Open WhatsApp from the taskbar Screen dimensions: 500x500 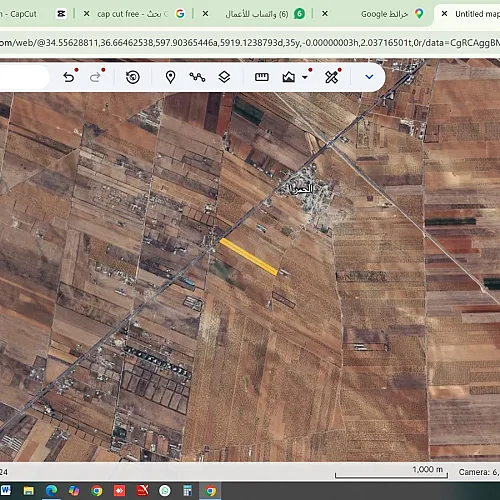point(165,490)
